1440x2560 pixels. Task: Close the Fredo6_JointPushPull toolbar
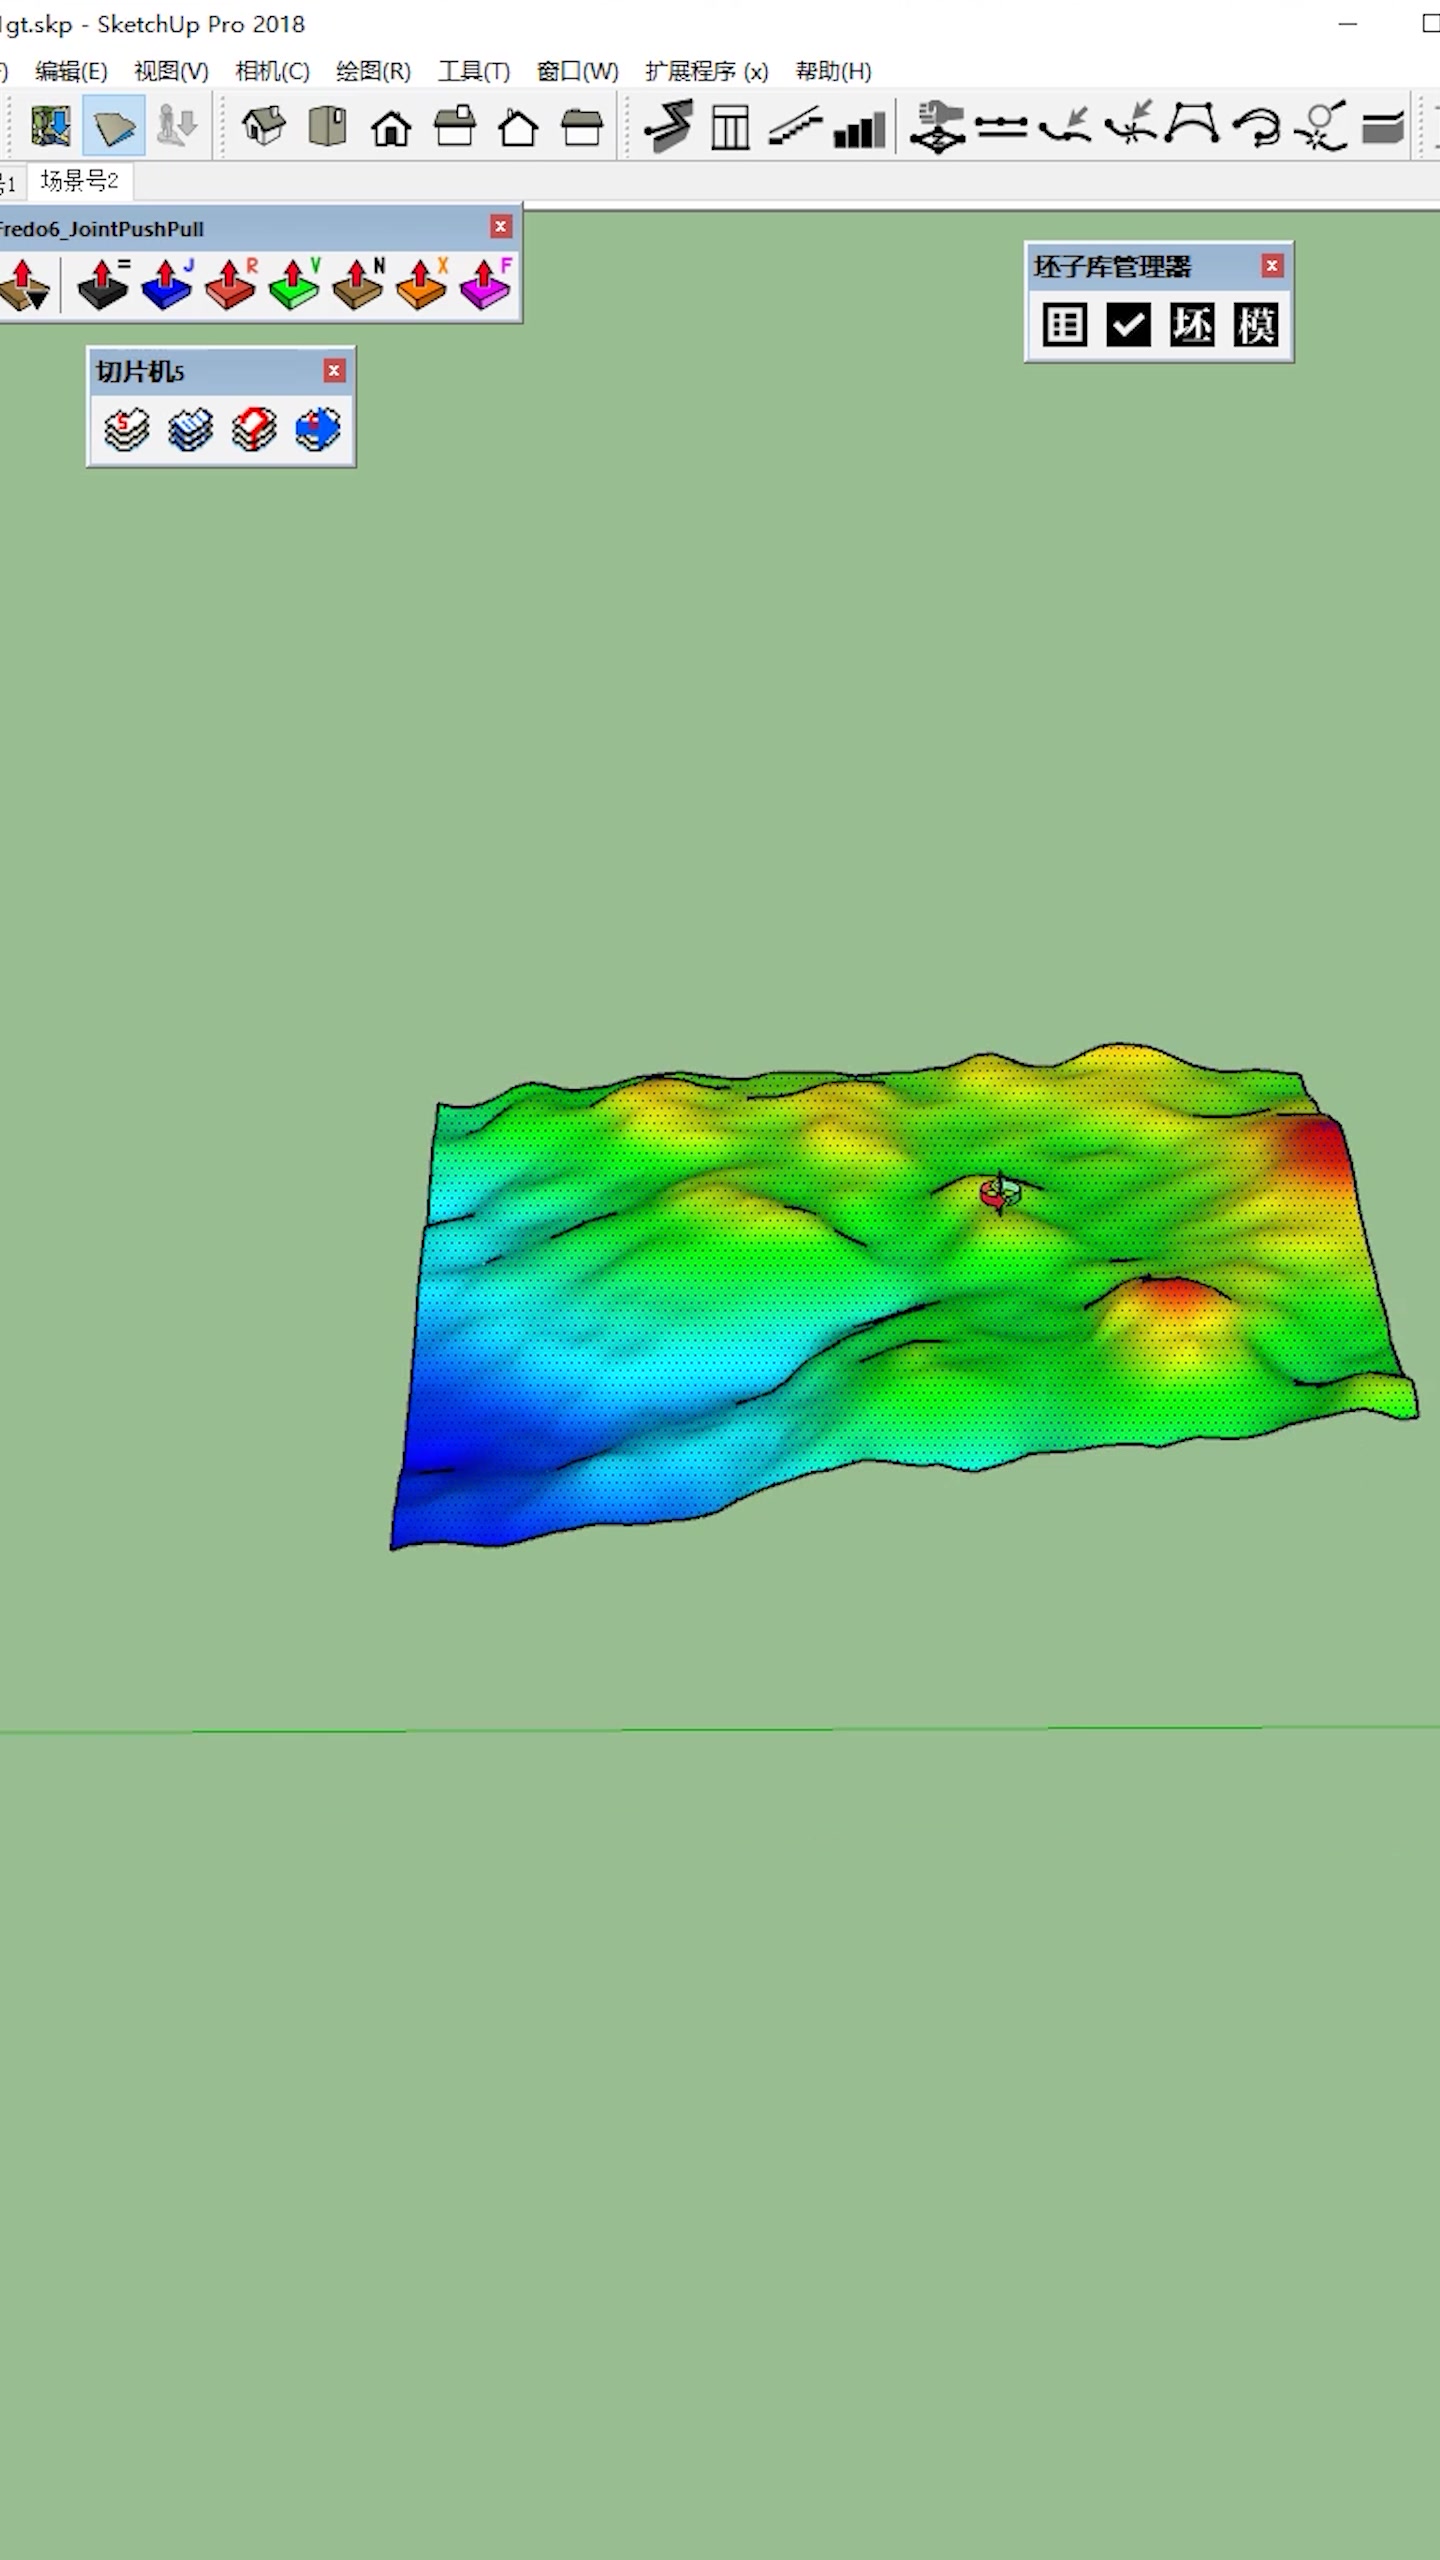pyautogui.click(x=501, y=227)
